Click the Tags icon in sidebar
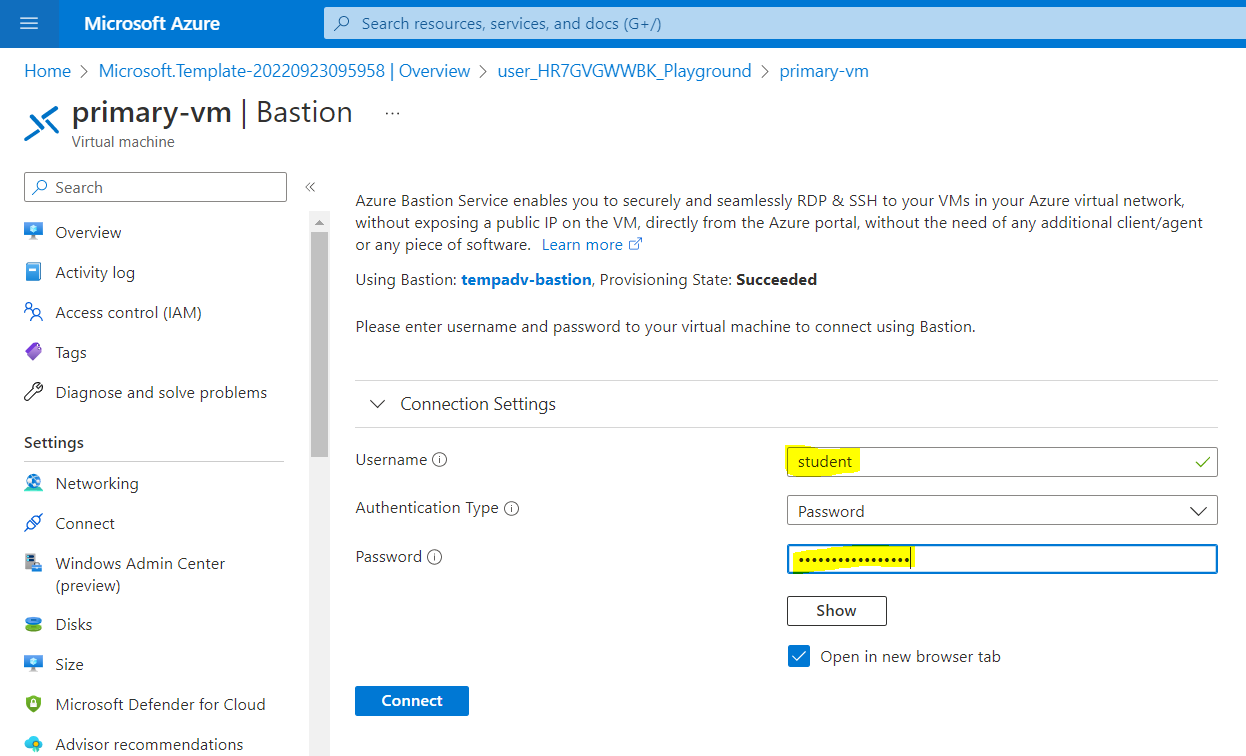1246x756 pixels. pyautogui.click(x=34, y=353)
